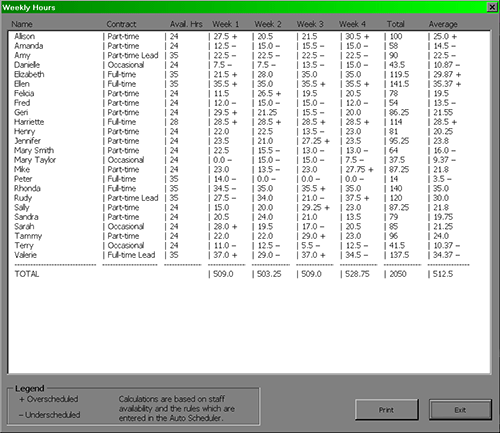Image resolution: width=500 pixels, height=433 pixels.
Task: Select the Rhonda row name
Action: coord(27,188)
